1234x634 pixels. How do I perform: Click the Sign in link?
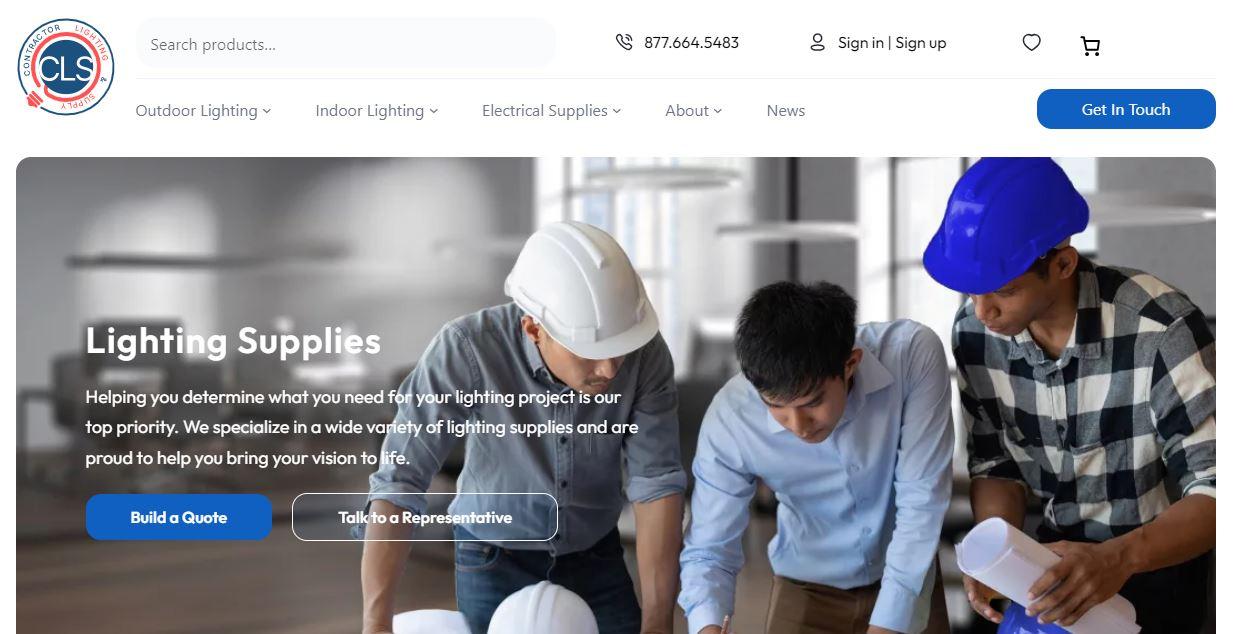click(x=861, y=43)
